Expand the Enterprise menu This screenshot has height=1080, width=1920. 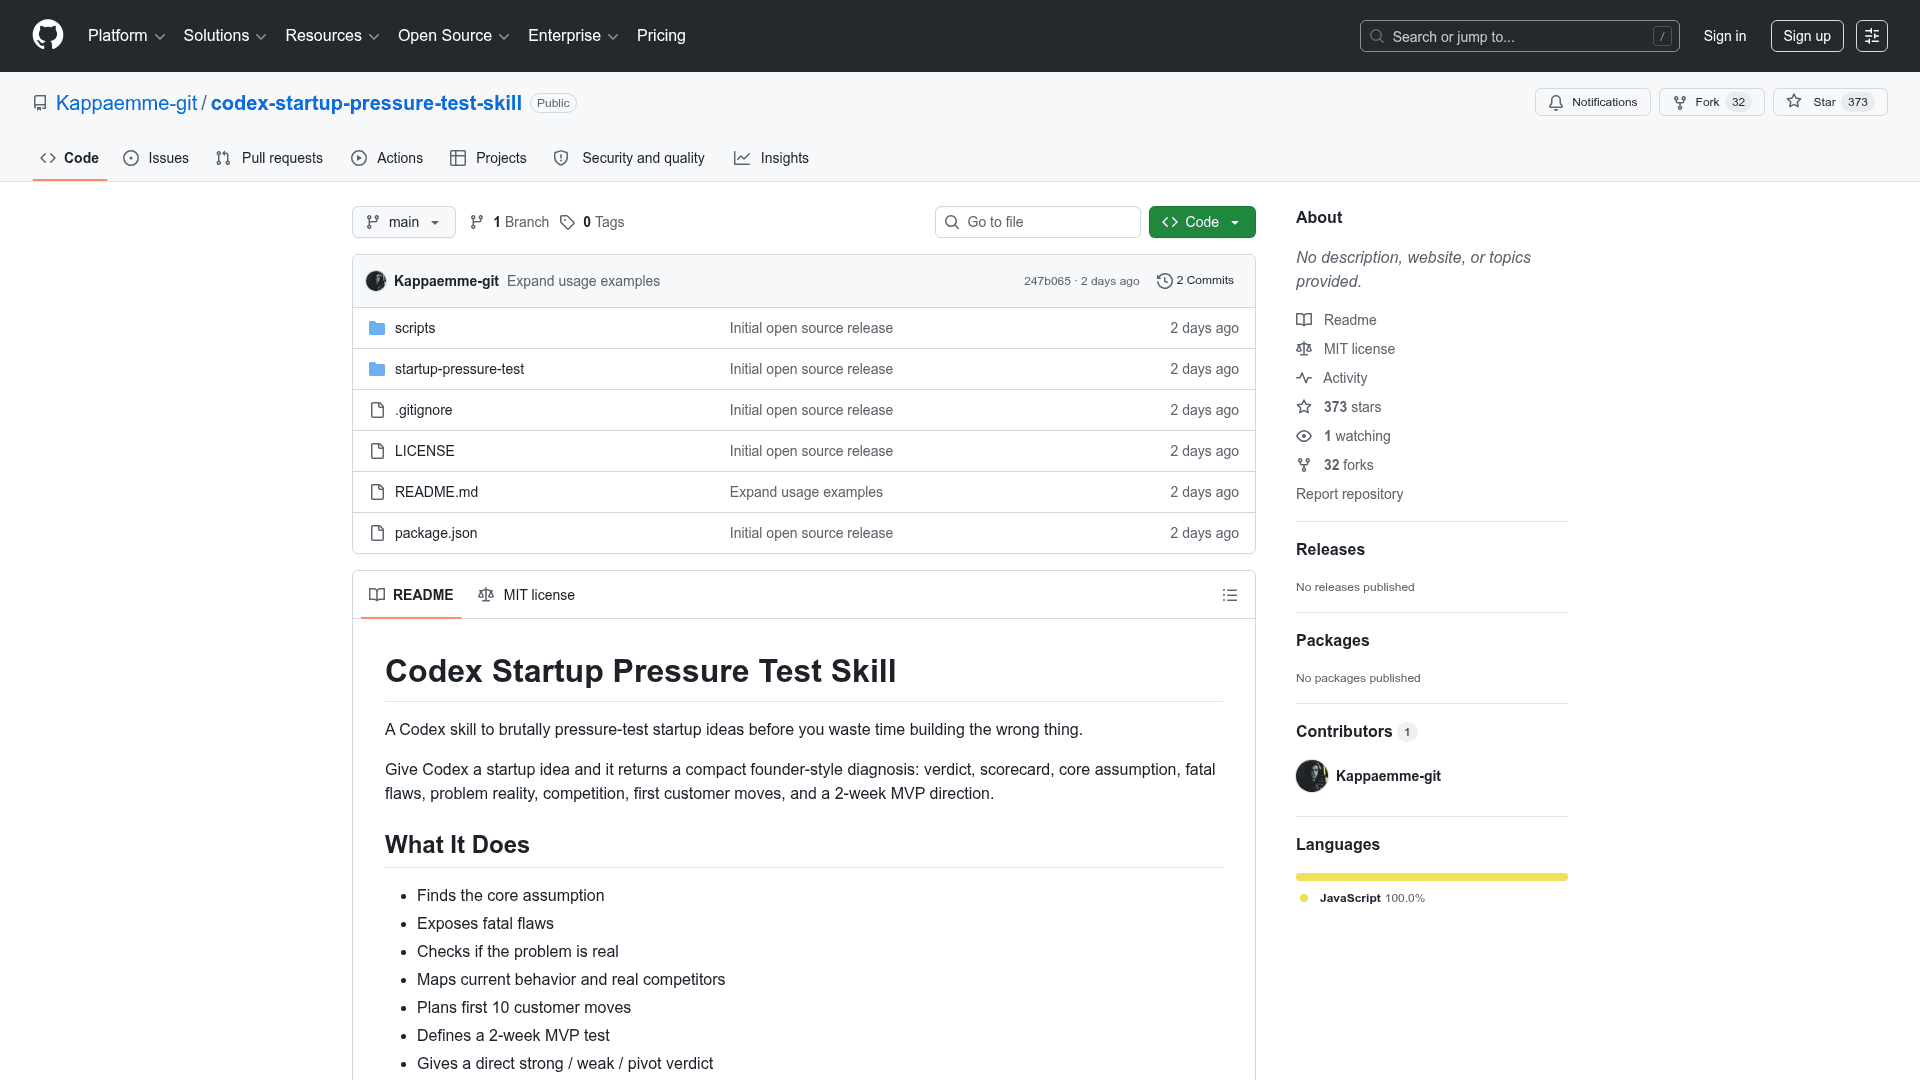[x=573, y=35]
